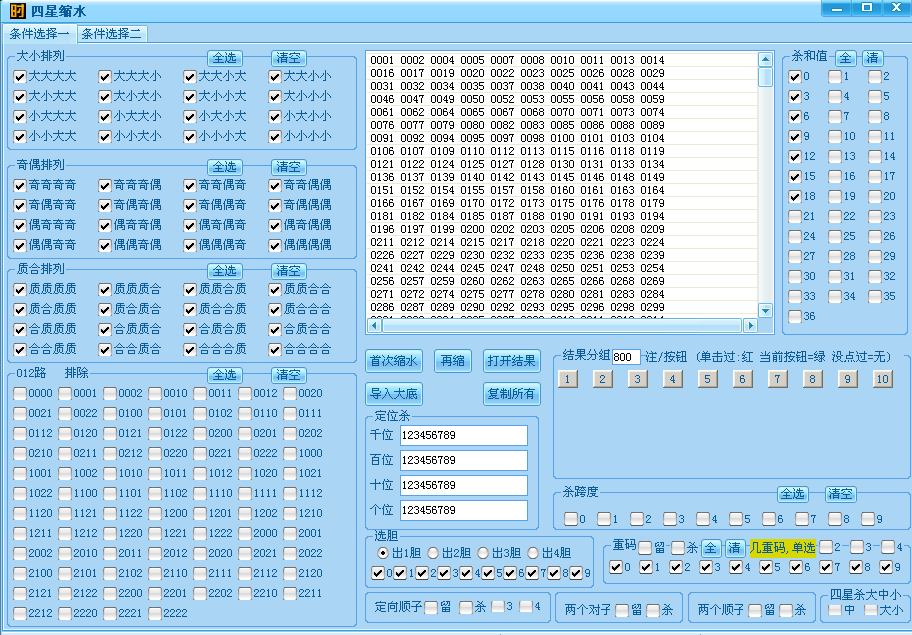Check sum value 36 in 杀和值
912x635 pixels.
[795, 316]
